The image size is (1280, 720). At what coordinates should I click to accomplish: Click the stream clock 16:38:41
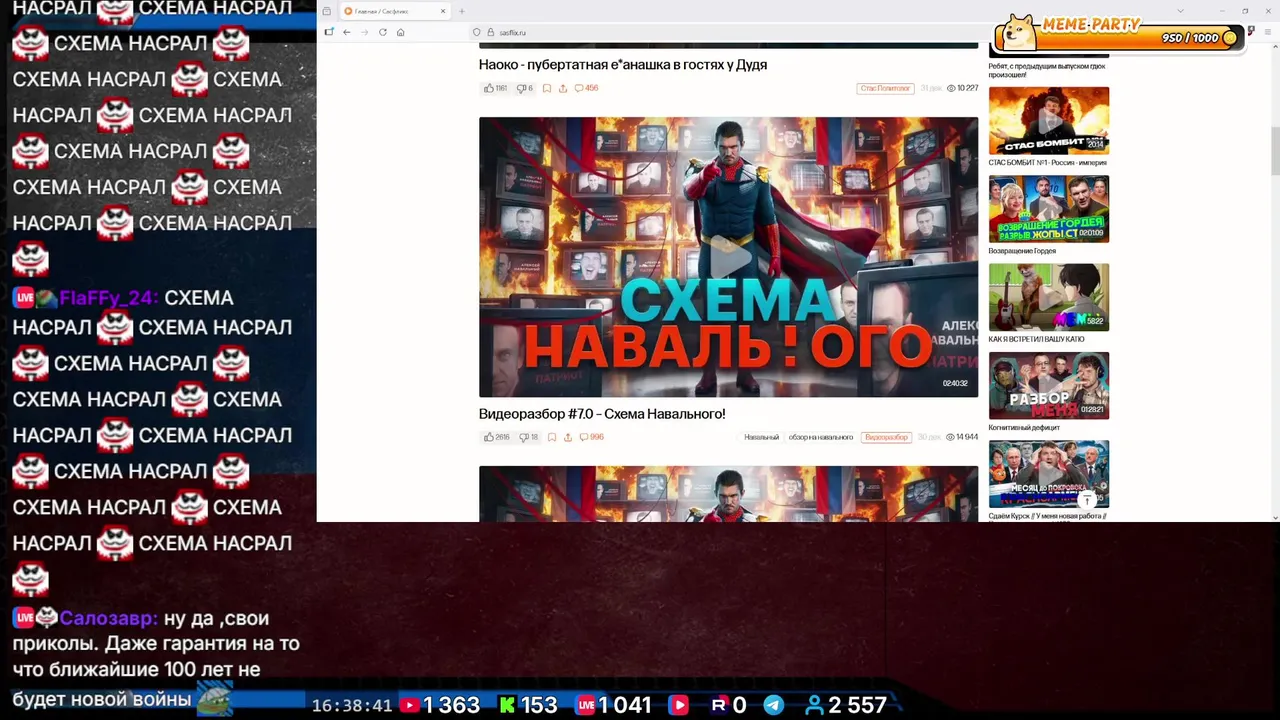[352, 706]
